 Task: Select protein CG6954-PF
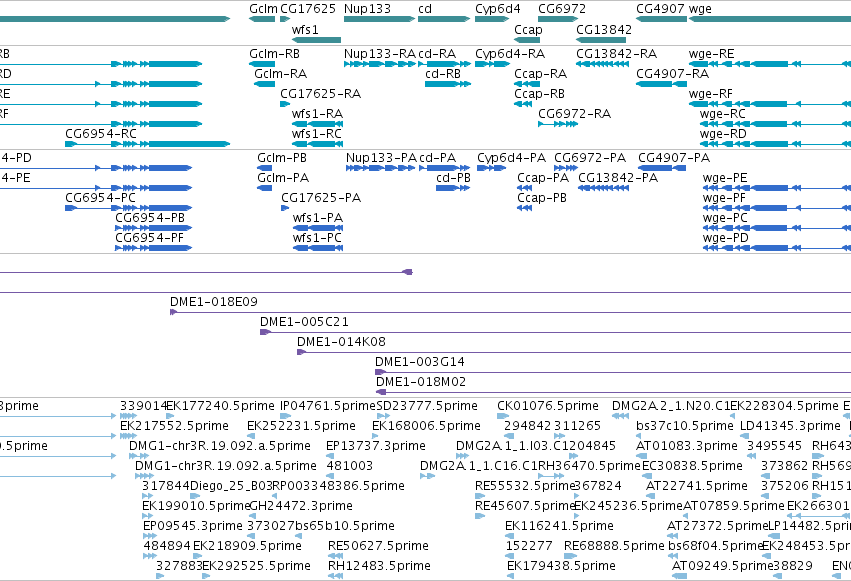click(x=149, y=238)
